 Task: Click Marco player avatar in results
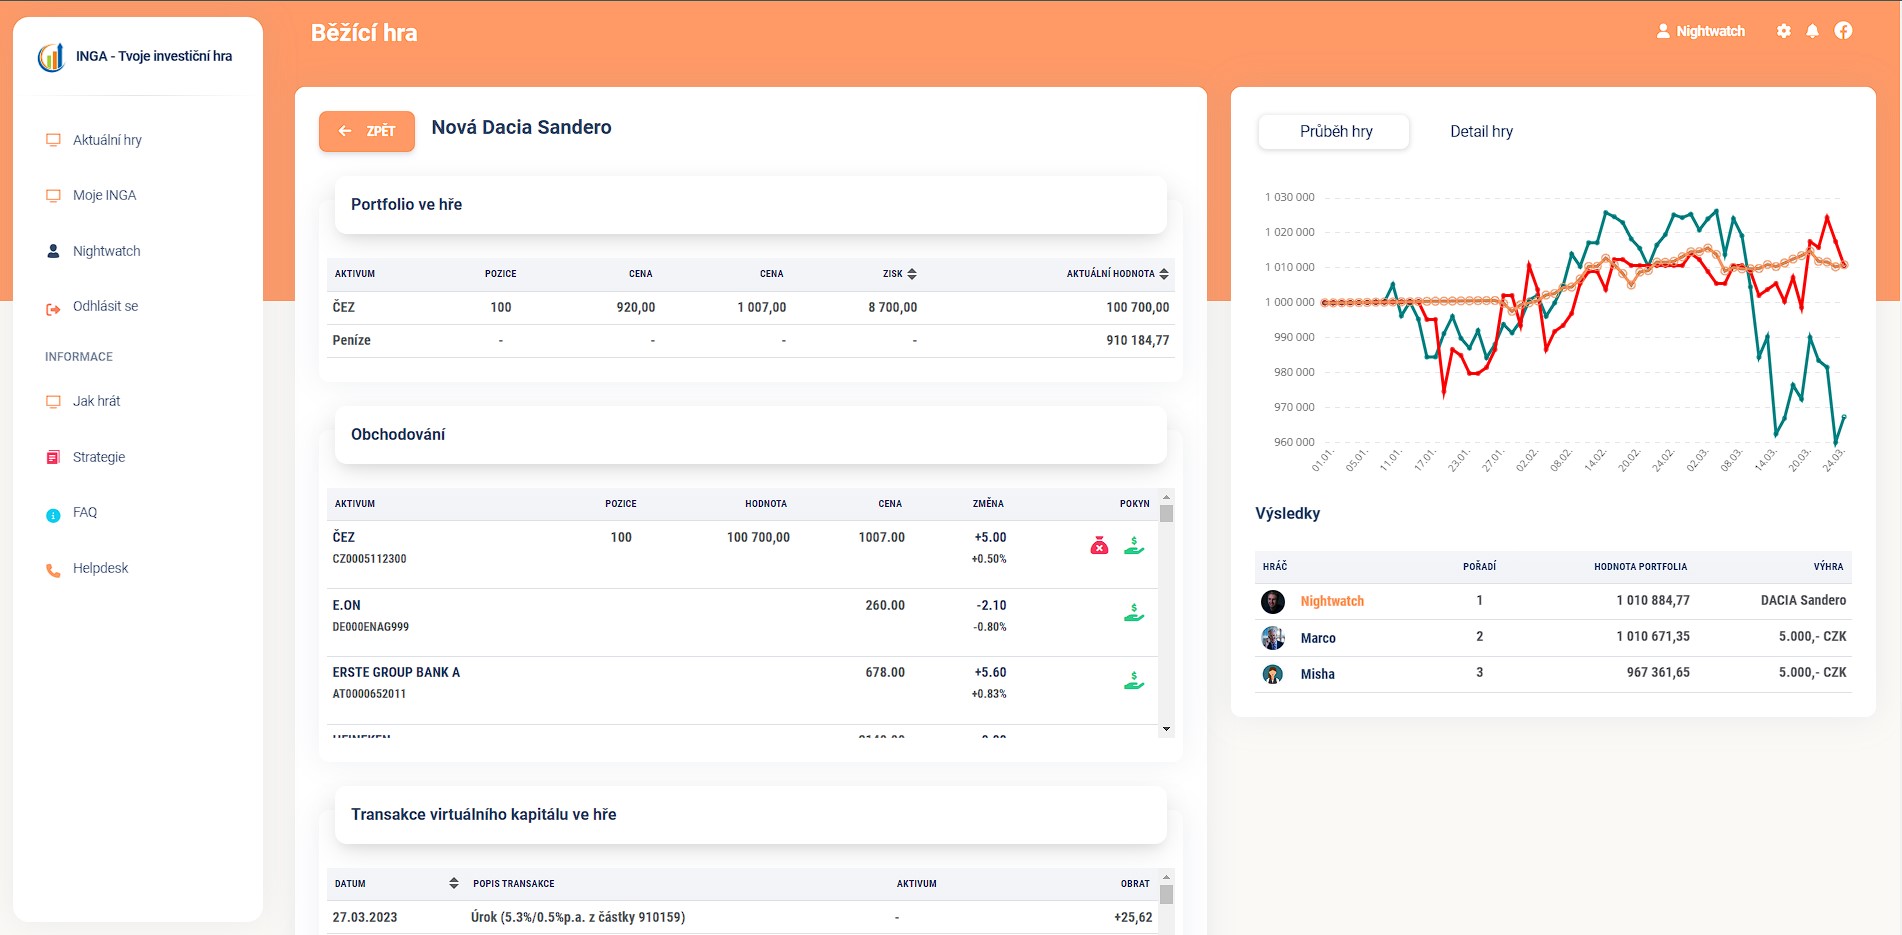(x=1273, y=637)
